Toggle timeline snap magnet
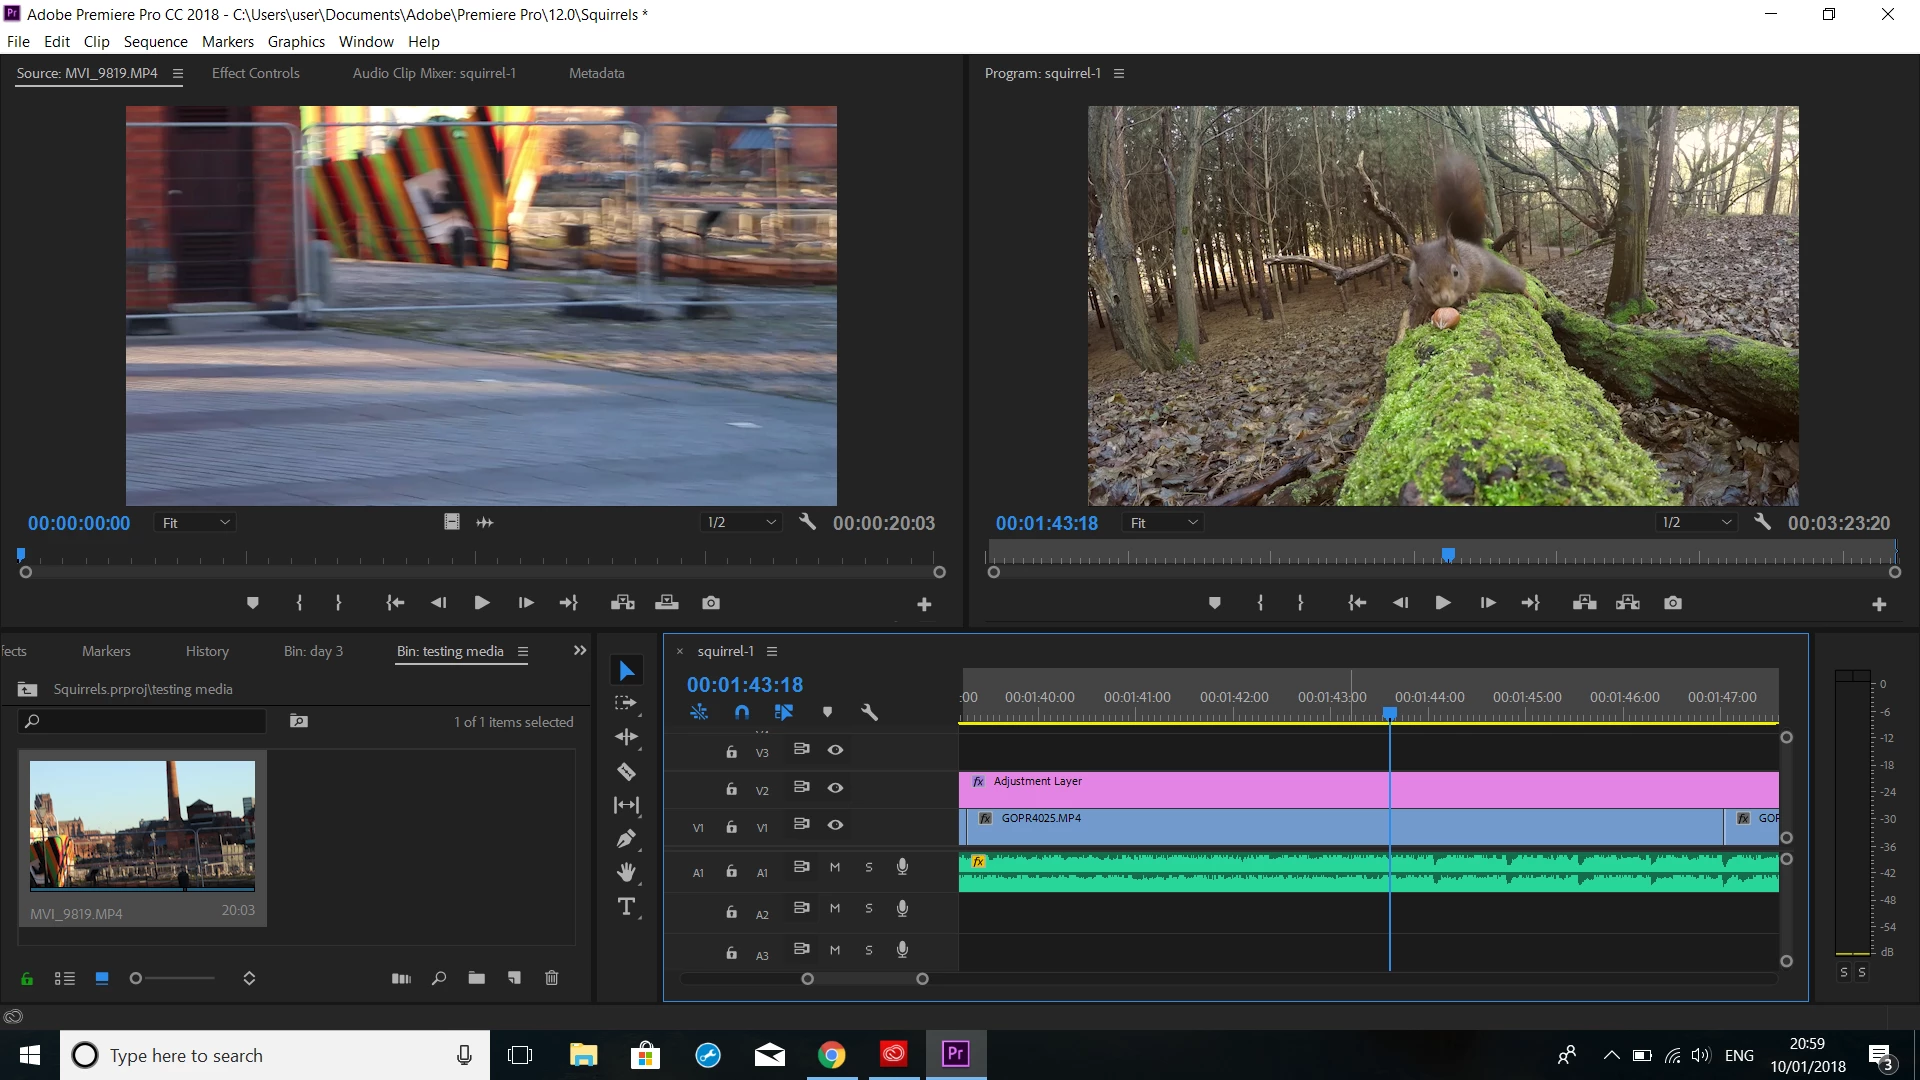Image resolution: width=1920 pixels, height=1080 pixels. pyautogui.click(x=741, y=712)
